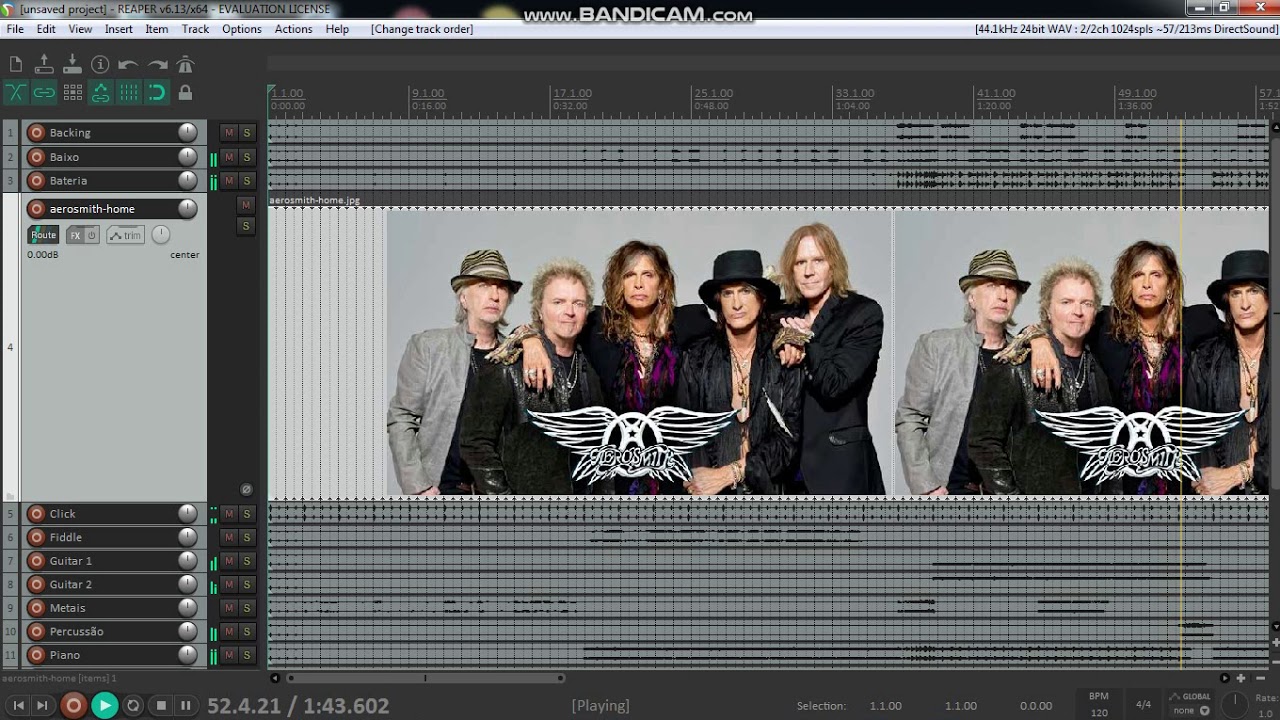Viewport: 1280px width, 720px height.
Task: Save project using the download arrow icon
Action: tap(72, 64)
